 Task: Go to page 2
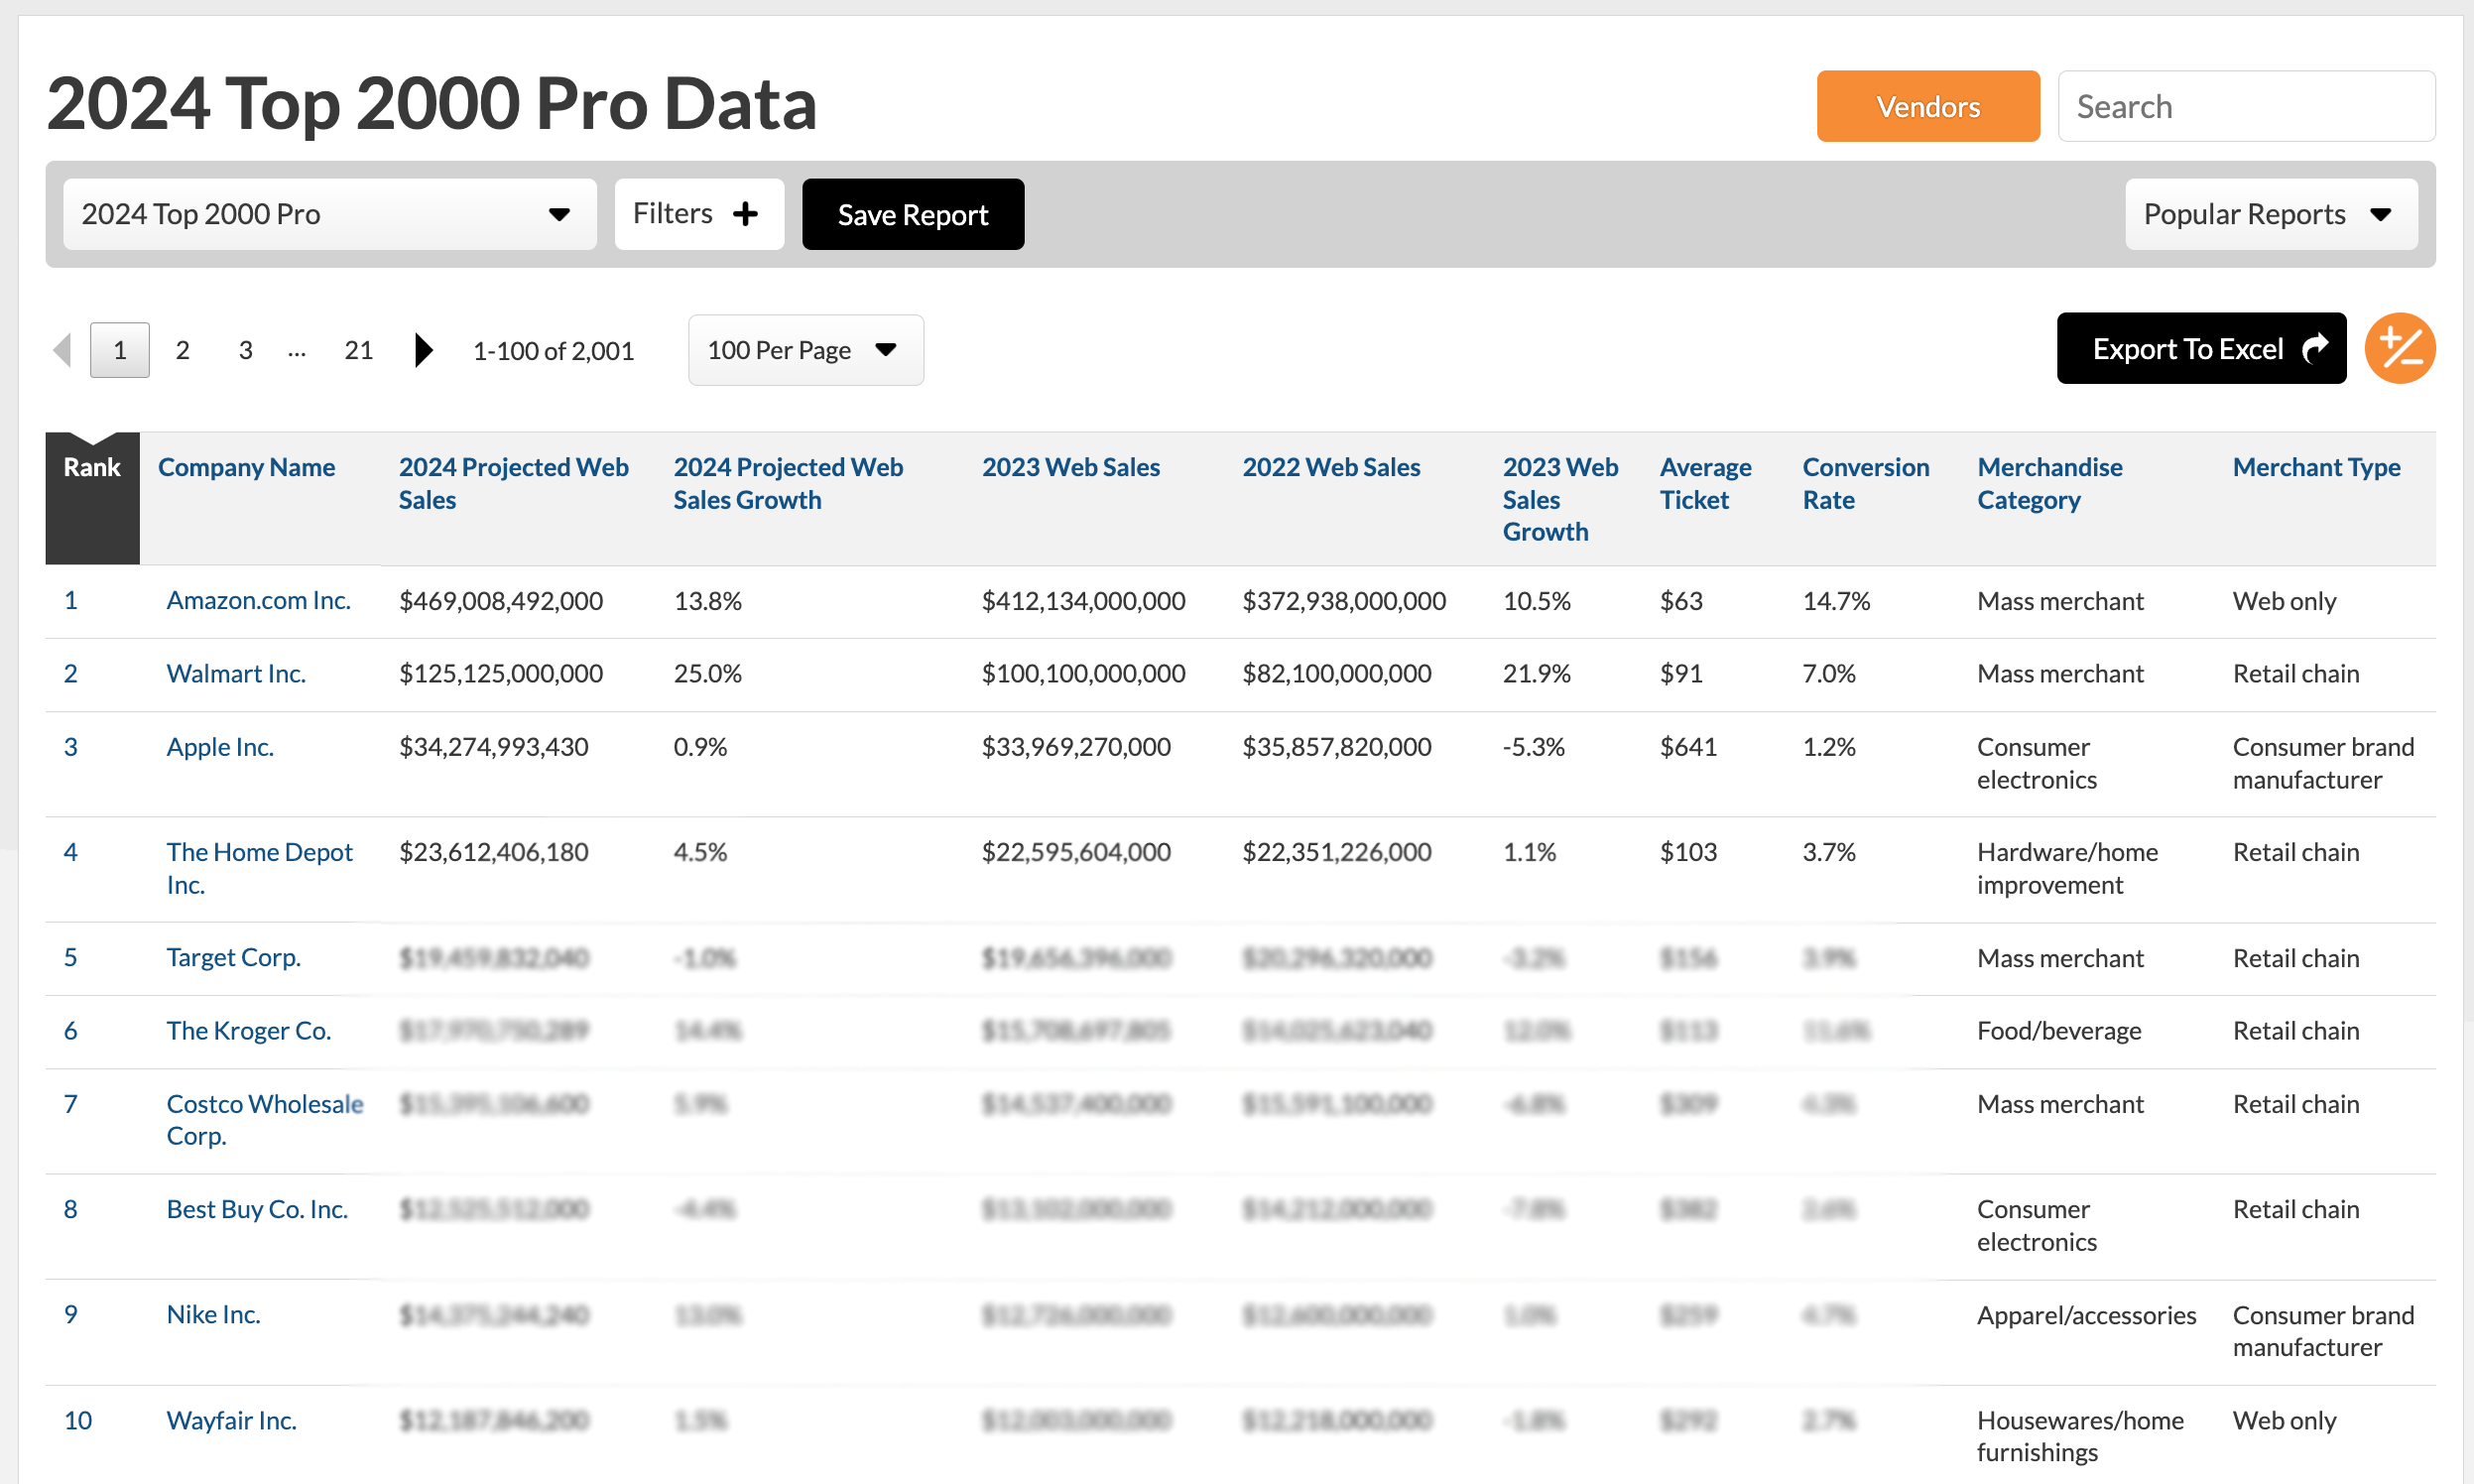[x=182, y=350]
